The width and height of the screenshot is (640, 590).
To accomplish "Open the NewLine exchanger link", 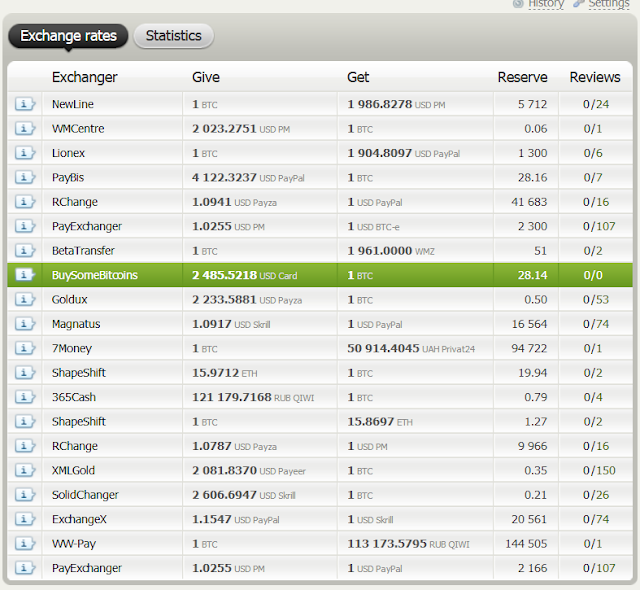I will tap(73, 104).
